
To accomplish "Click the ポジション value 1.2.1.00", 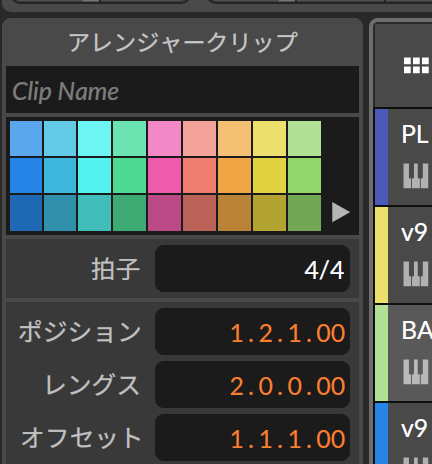I will 252,332.
